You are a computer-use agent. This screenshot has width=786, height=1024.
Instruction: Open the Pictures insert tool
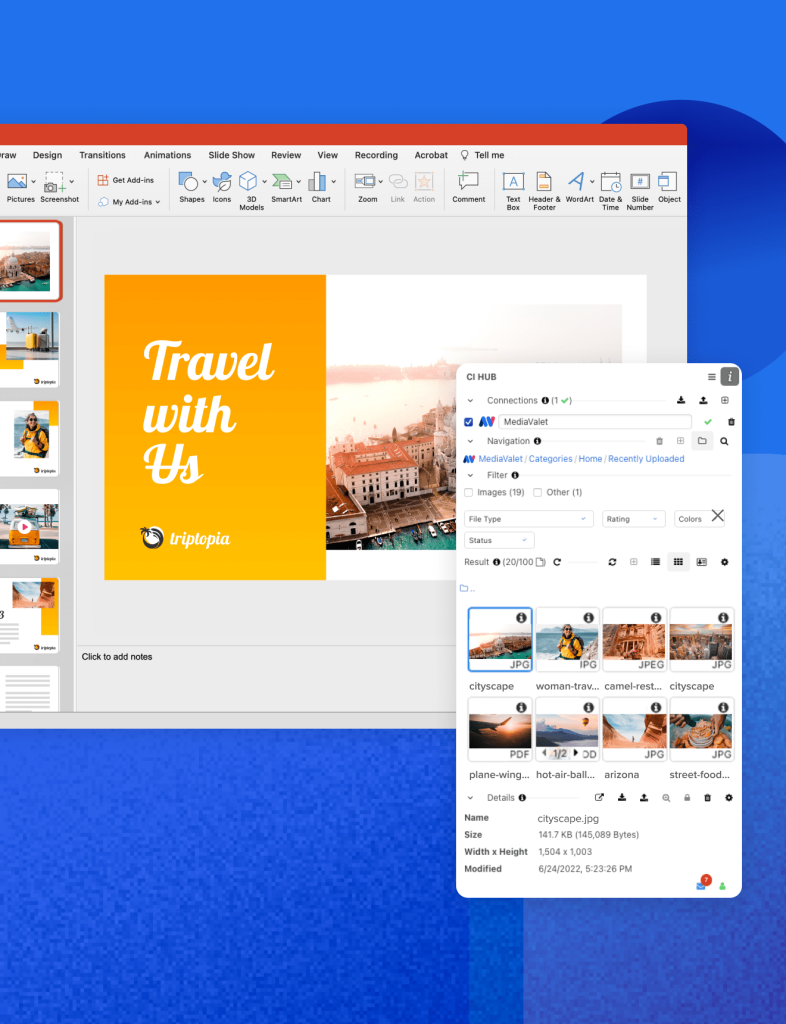[20, 187]
